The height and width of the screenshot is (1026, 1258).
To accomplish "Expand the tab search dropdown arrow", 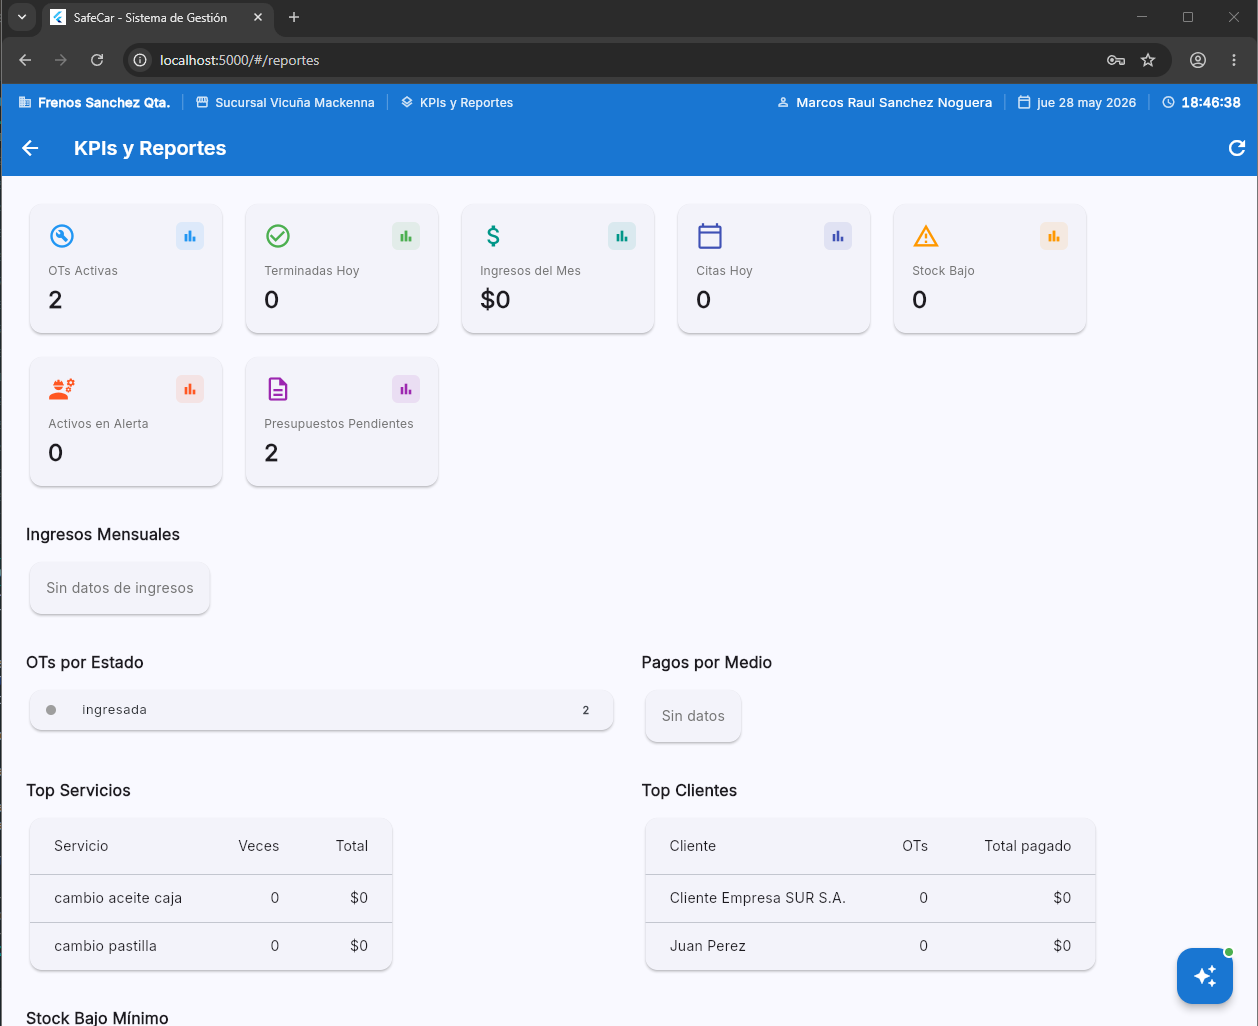I will point(21,17).
